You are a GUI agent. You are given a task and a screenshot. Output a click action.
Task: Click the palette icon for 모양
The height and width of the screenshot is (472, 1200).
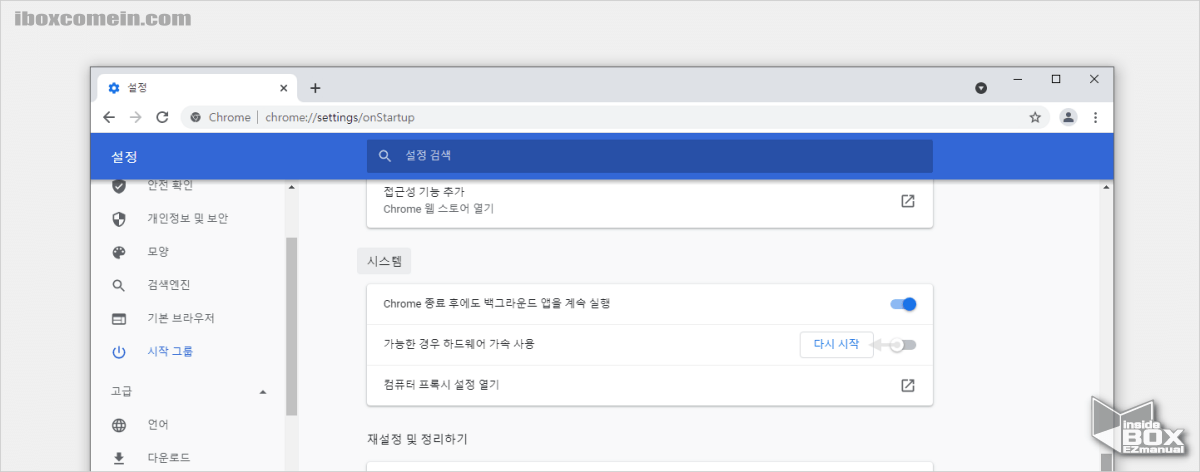click(119, 252)
